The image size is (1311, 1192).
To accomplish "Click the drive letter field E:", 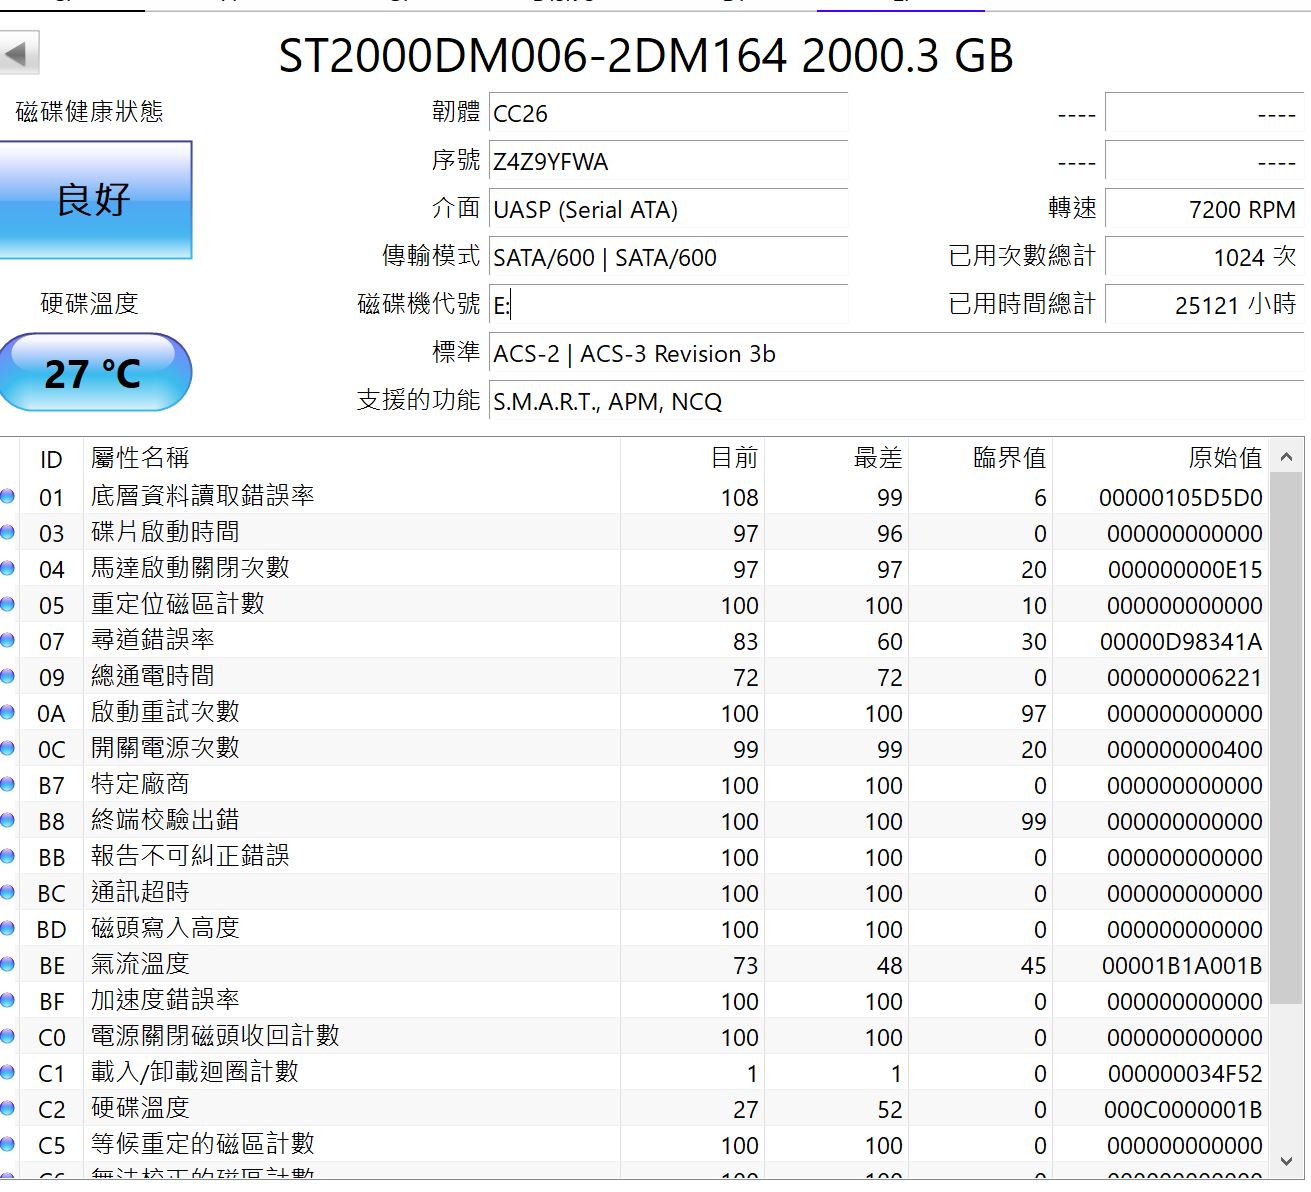I will click(x=668, y=305).
